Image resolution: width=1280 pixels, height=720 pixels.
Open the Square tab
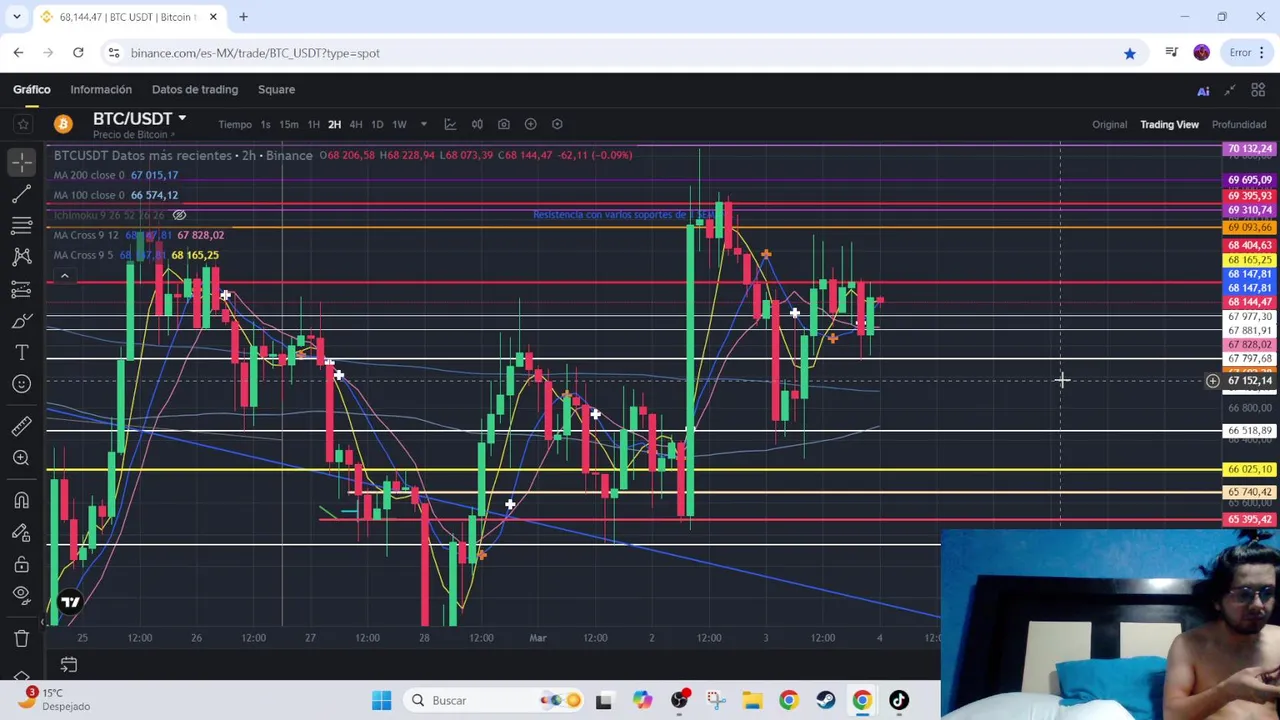pyautogui.click(x=276, y=89)
